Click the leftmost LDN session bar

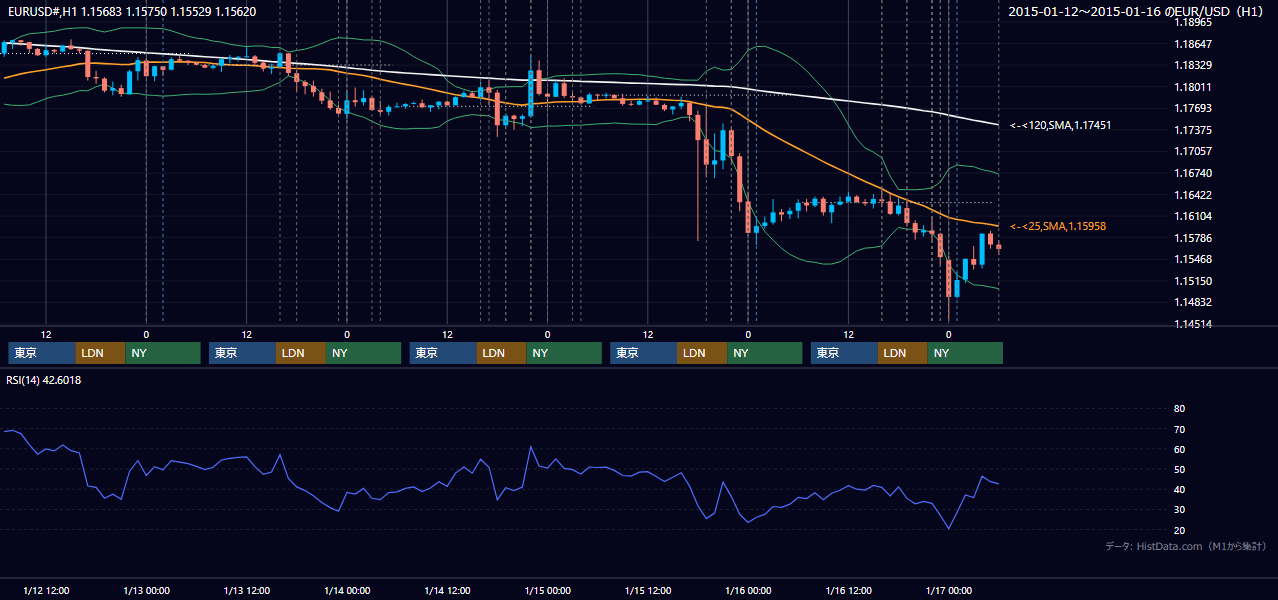click(x=100, y=353)
